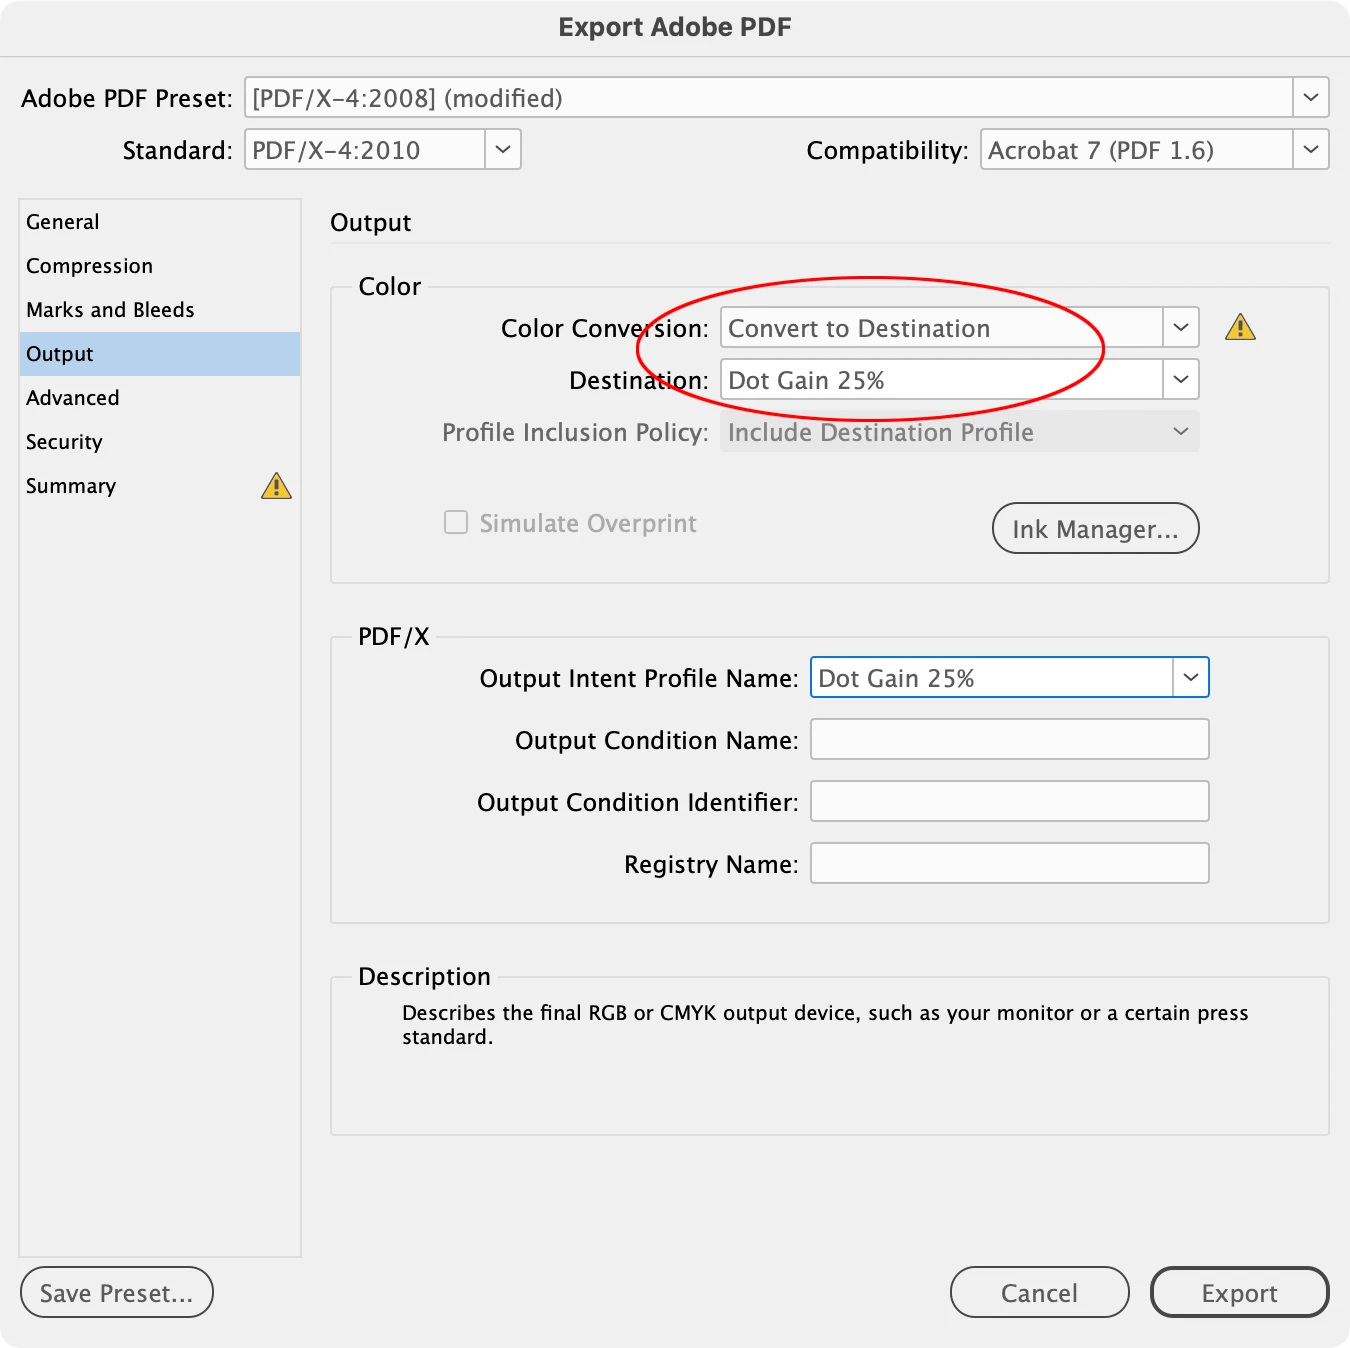Click the Registry Name field
Viewport: 1350px width, 1348px height.
point(1010,864)
